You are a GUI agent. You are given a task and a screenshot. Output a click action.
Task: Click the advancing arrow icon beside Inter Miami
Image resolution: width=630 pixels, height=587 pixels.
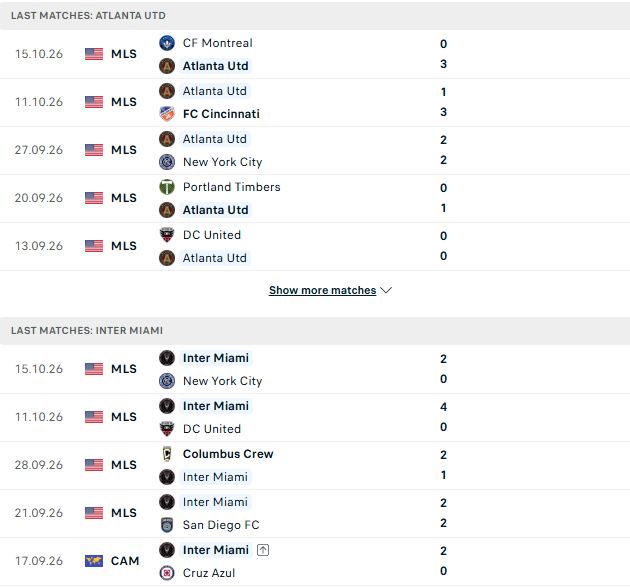pyautogui.click(x=263, y=550)
